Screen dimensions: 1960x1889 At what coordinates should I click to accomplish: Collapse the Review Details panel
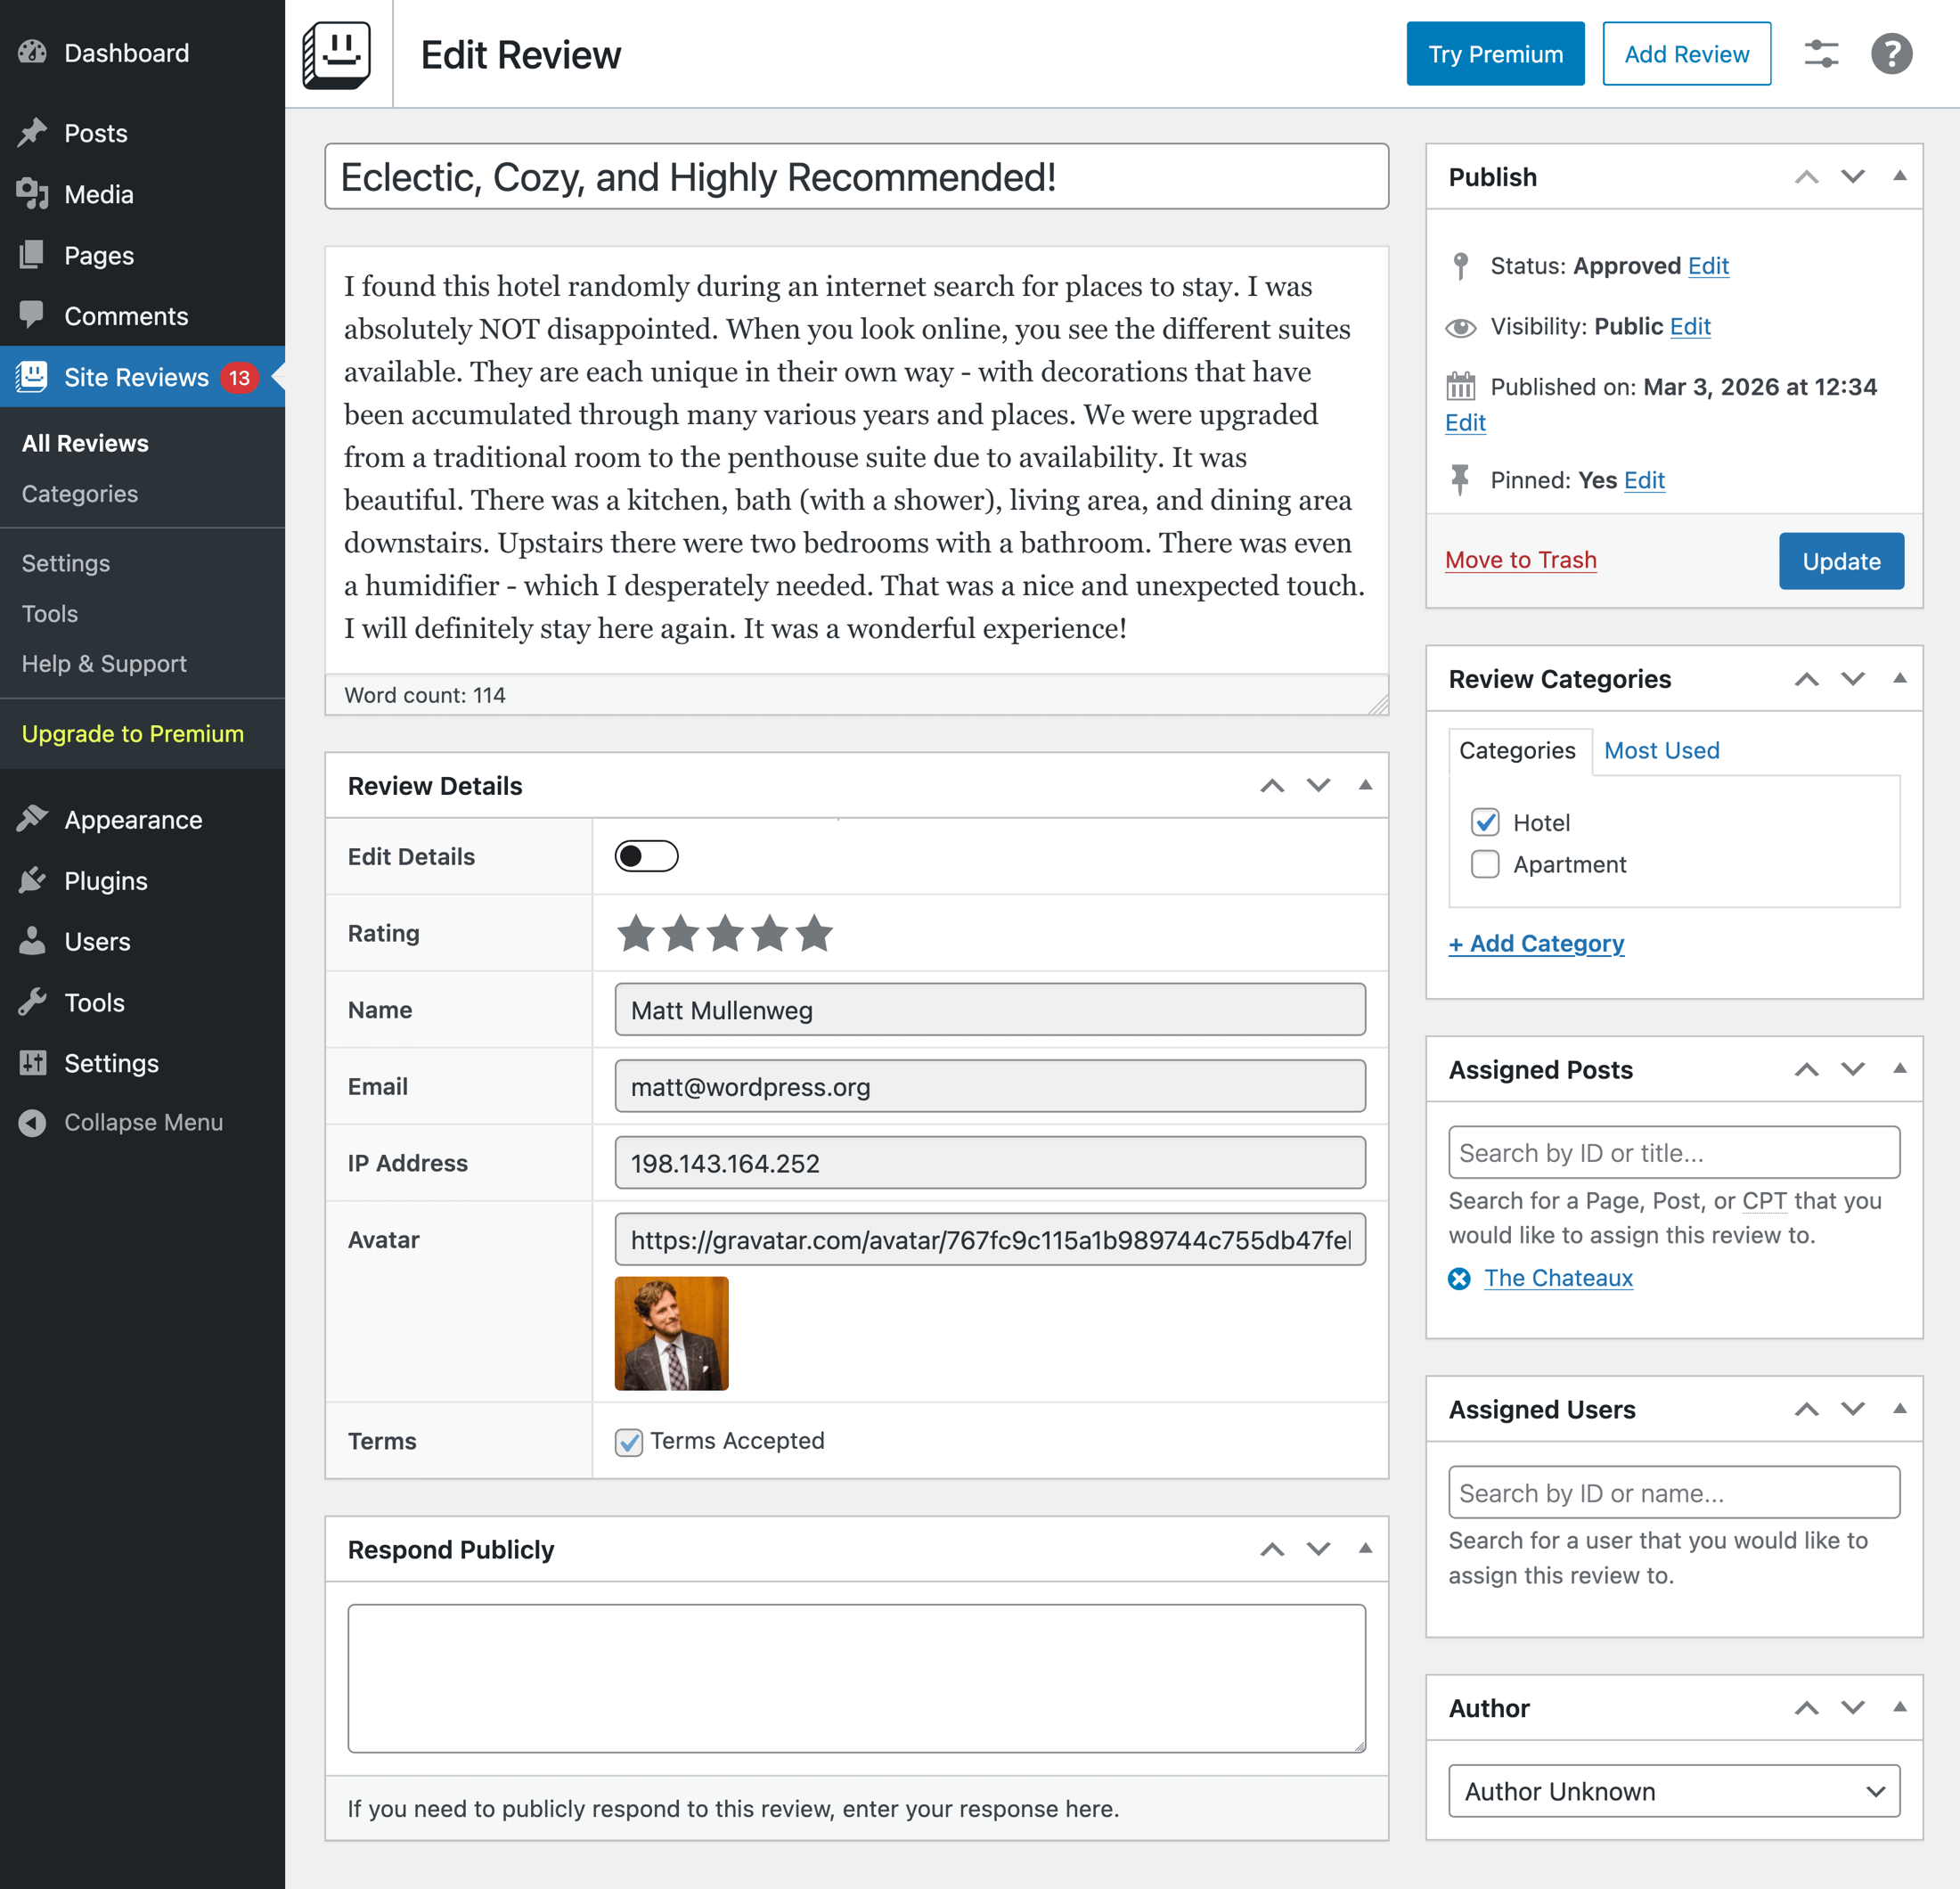pos(1365,785)
